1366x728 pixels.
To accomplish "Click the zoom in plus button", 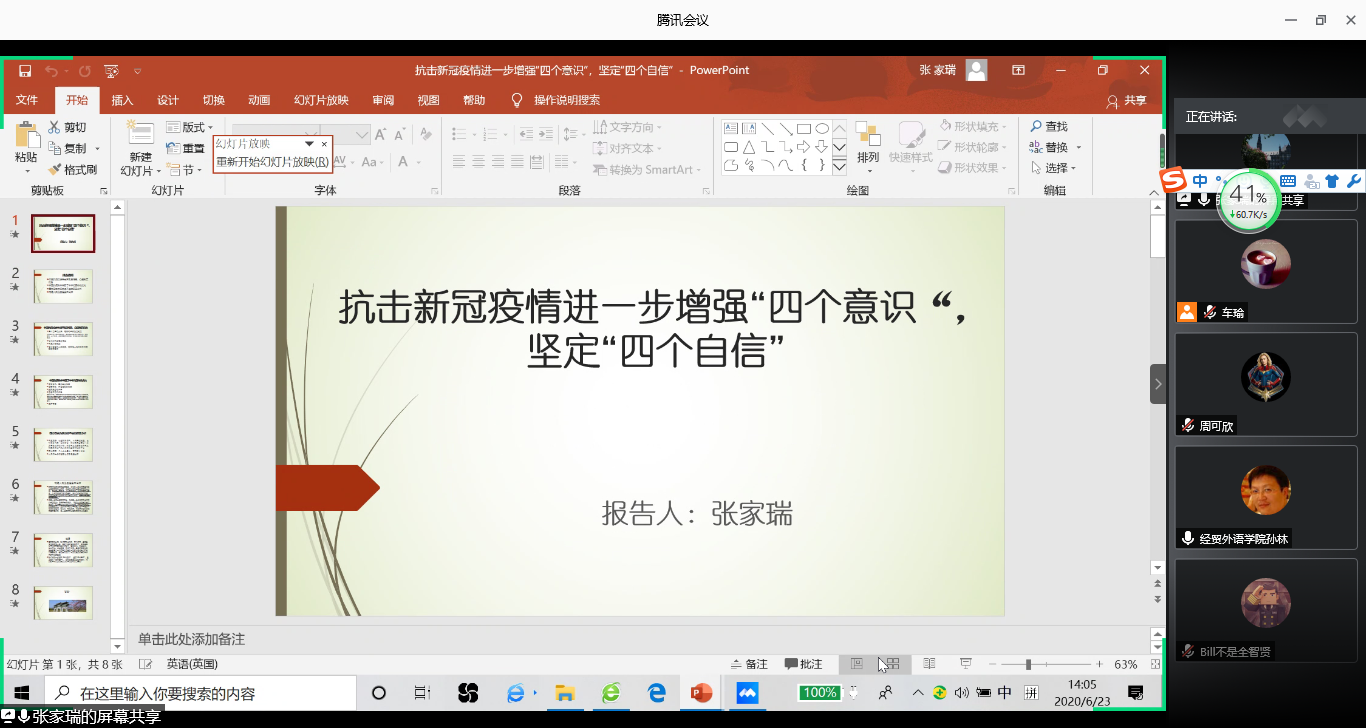I will (x=1099, y=664).
